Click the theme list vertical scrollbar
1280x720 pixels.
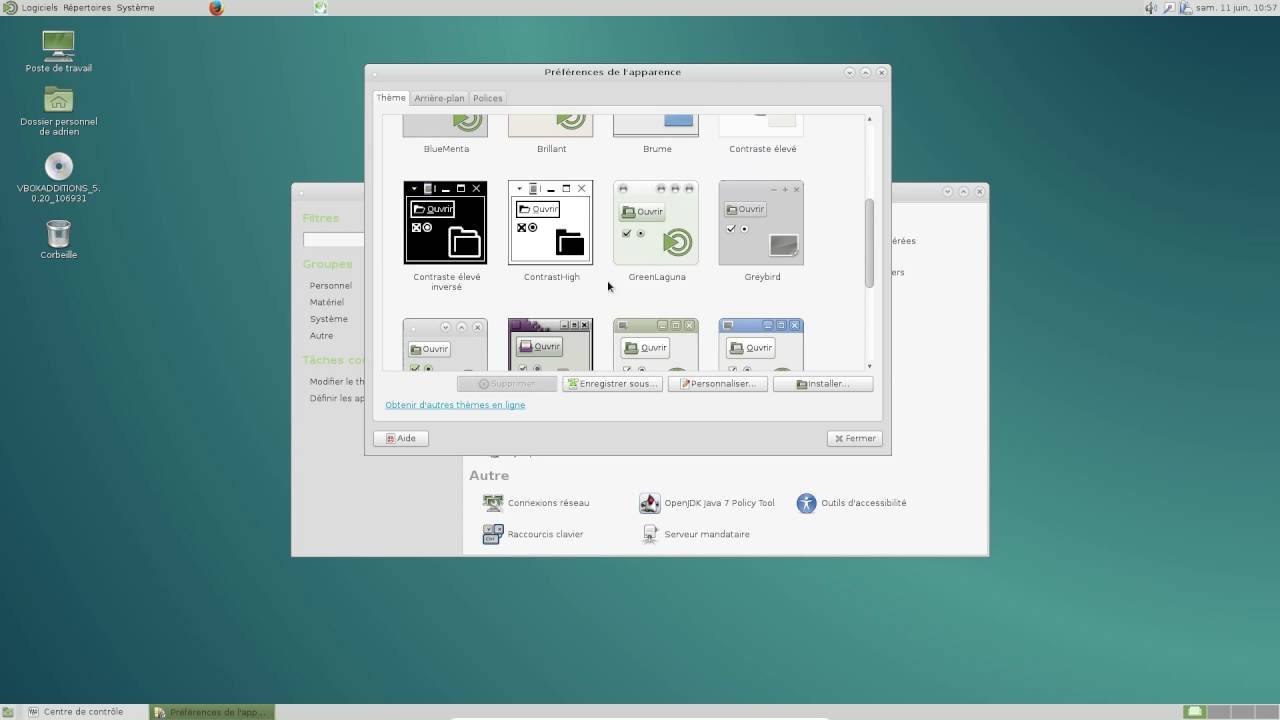click(x=869, y=243)
